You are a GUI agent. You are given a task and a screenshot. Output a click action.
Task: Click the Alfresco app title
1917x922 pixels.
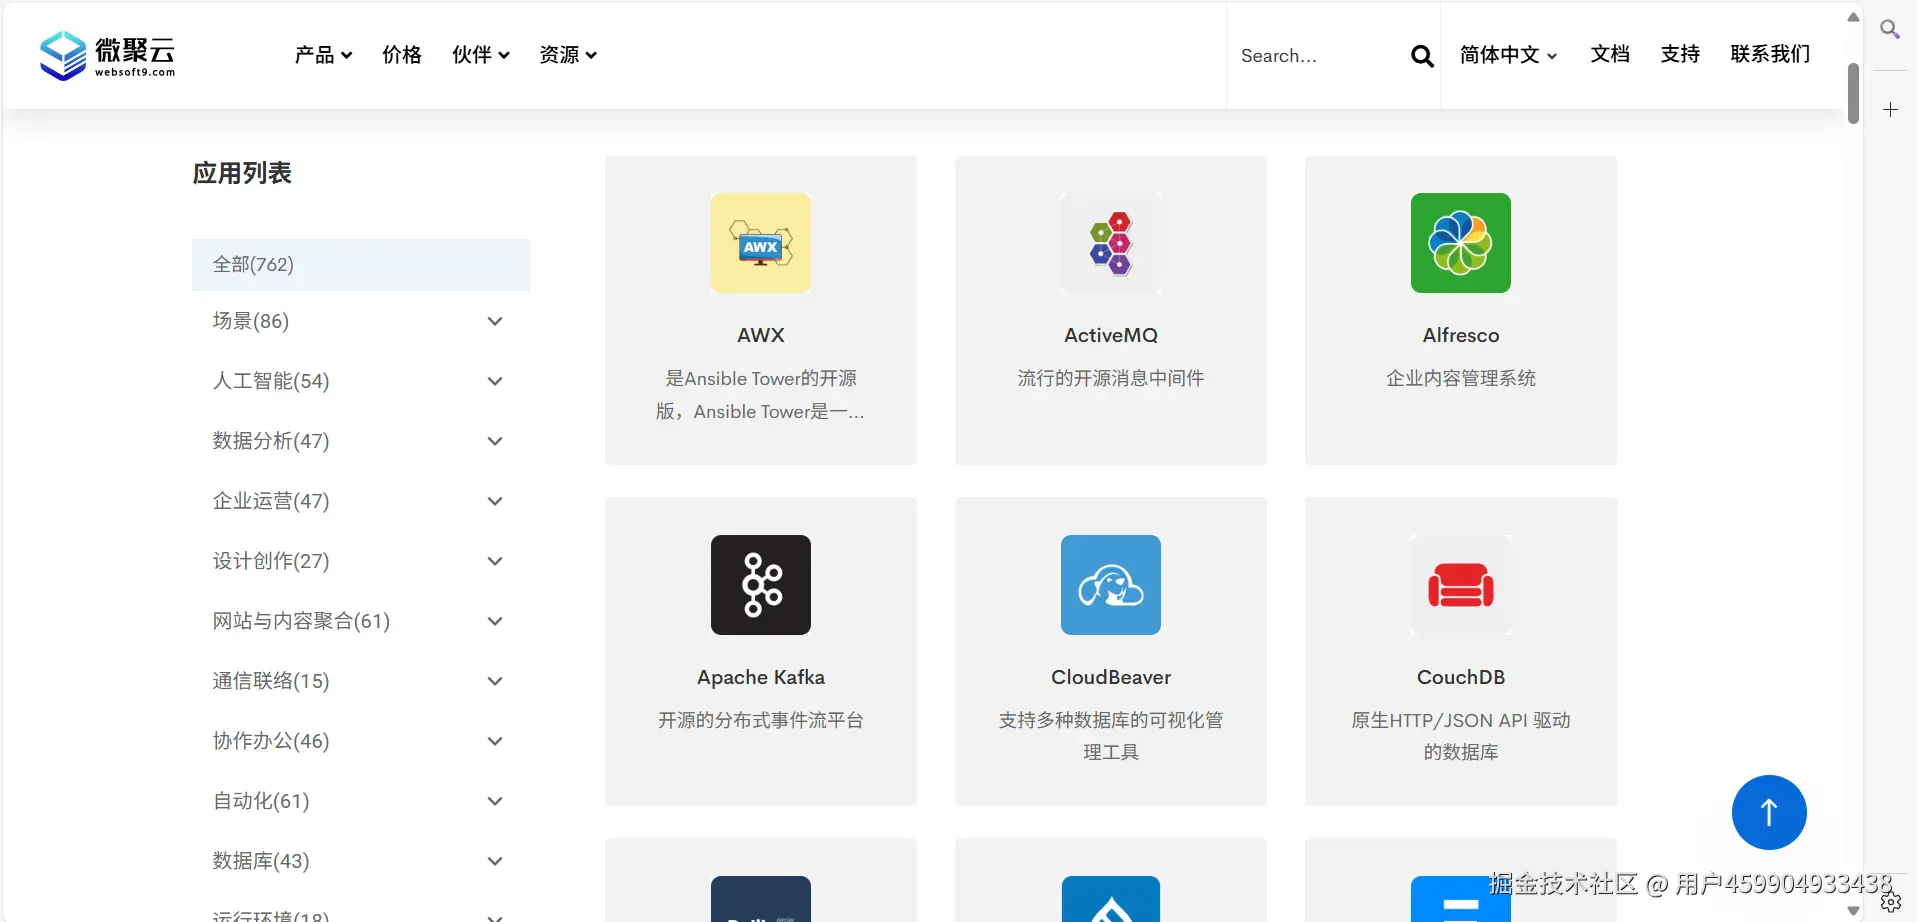pos(1461,335)
